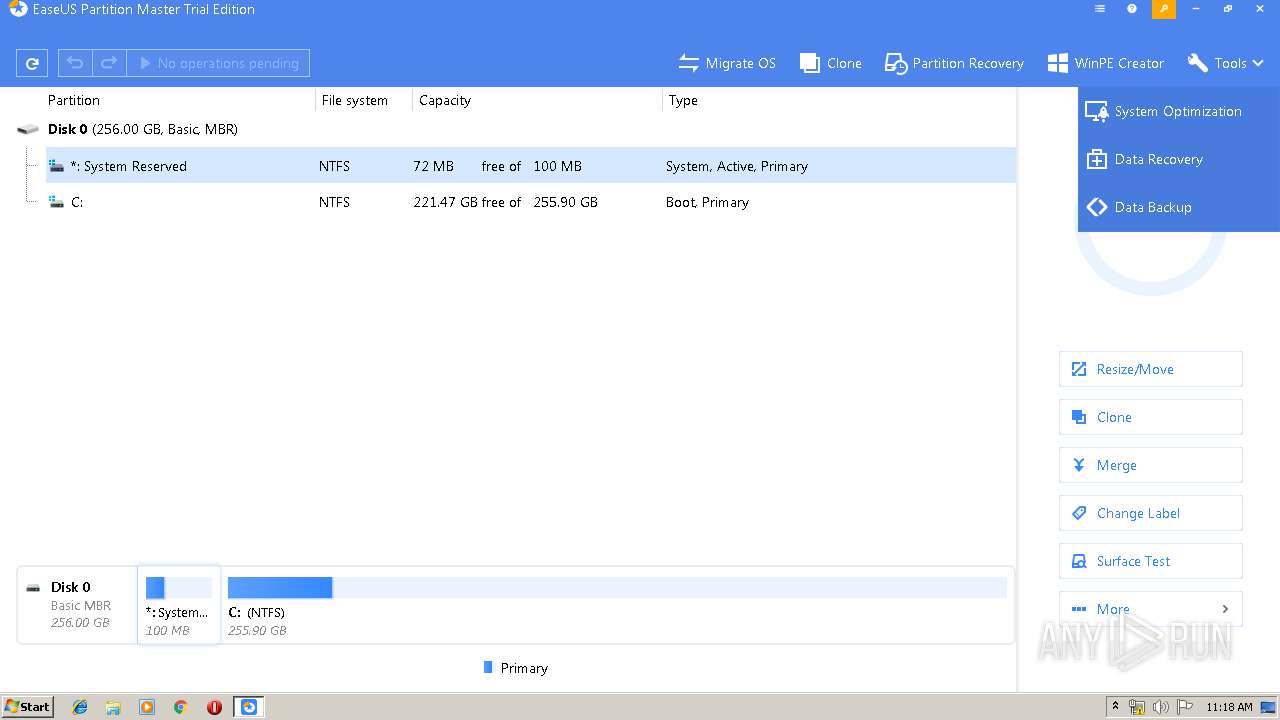Click the Change Label tag icon
This screenshot has width=1280, height=720.
click(1079, 513)
